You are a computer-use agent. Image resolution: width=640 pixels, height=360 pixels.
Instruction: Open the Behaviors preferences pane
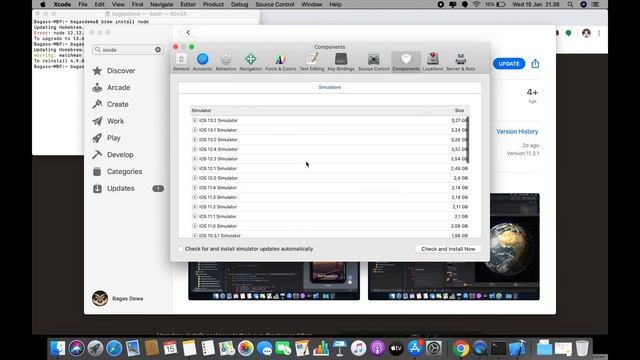(x=226, y=62)
